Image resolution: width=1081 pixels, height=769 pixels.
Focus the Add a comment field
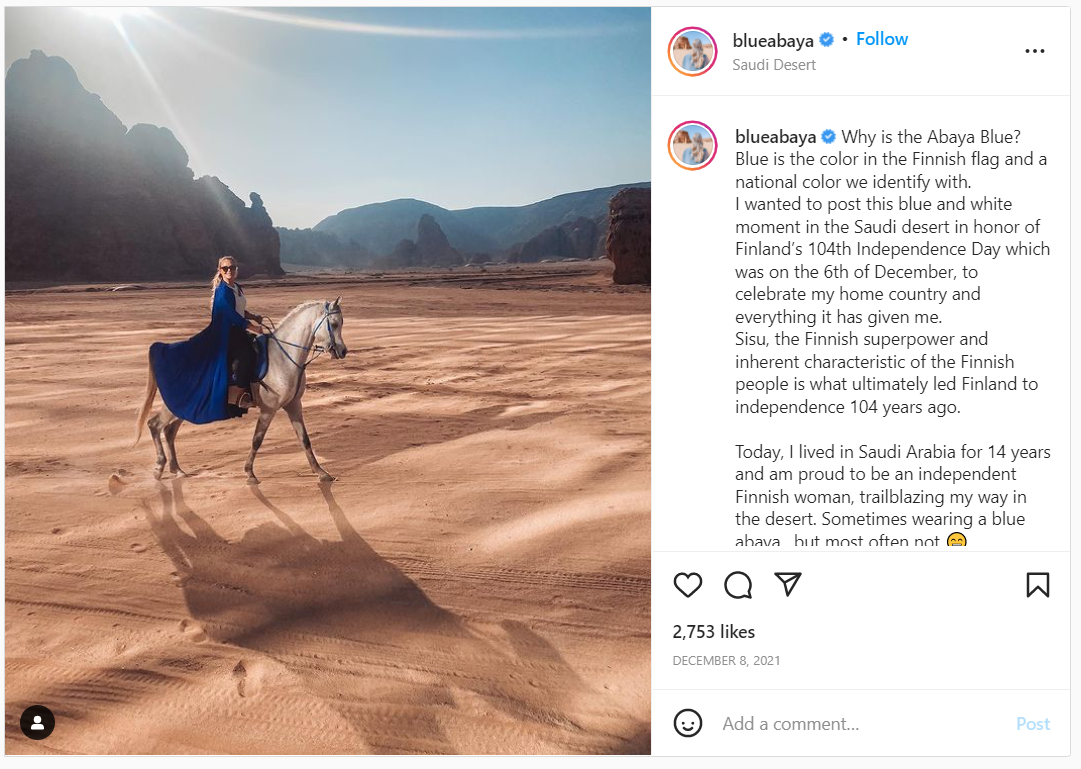862,723
